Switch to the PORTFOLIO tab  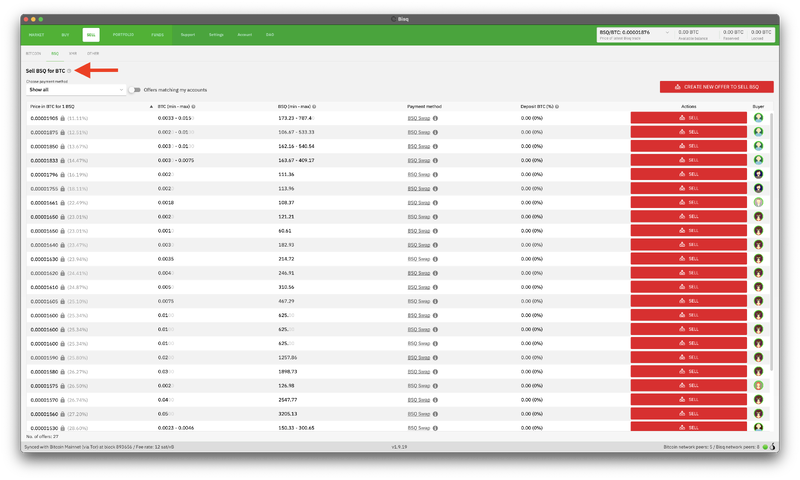coord(124,34)
